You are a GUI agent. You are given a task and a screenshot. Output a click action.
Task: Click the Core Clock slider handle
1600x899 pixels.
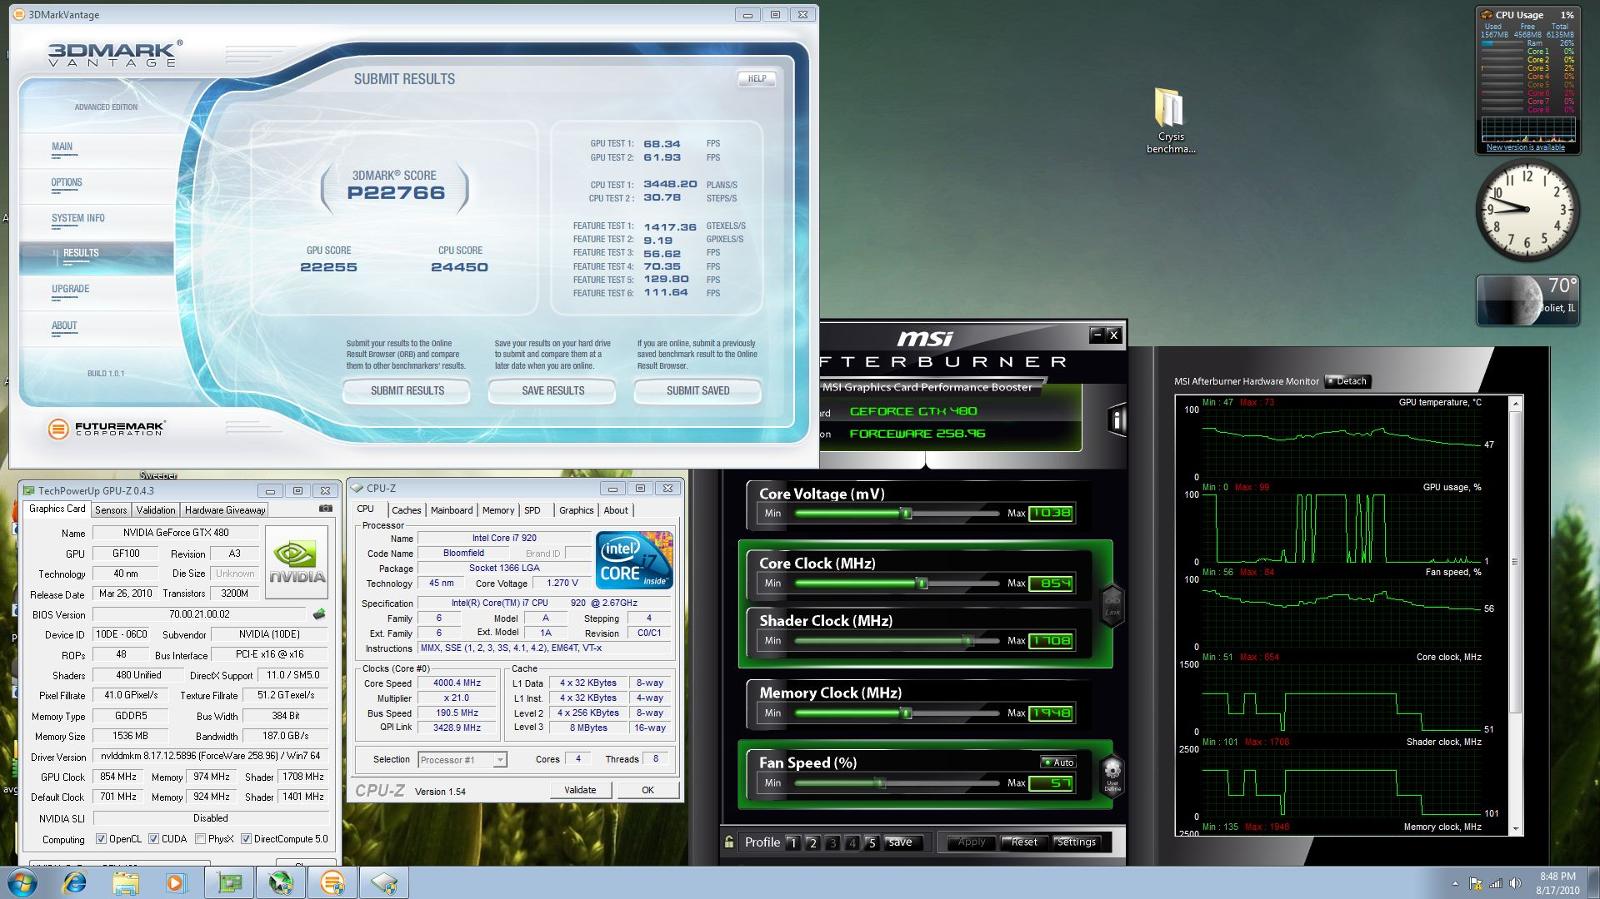[x=922, y=583]
